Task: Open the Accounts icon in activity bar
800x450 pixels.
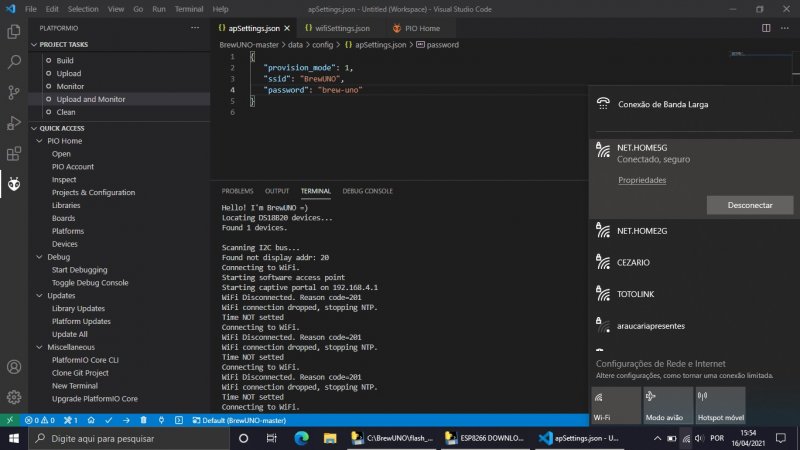Action: pyautogui.click(x=14, y=367)
